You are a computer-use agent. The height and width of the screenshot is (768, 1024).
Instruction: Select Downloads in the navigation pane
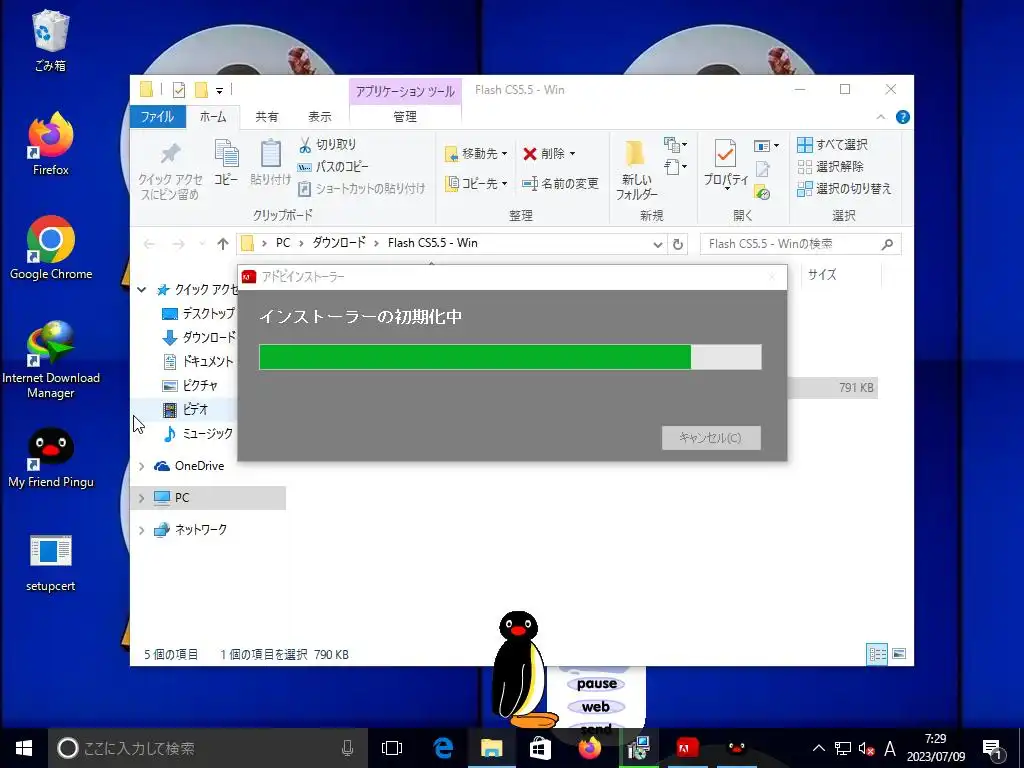(x=199, y=338)
